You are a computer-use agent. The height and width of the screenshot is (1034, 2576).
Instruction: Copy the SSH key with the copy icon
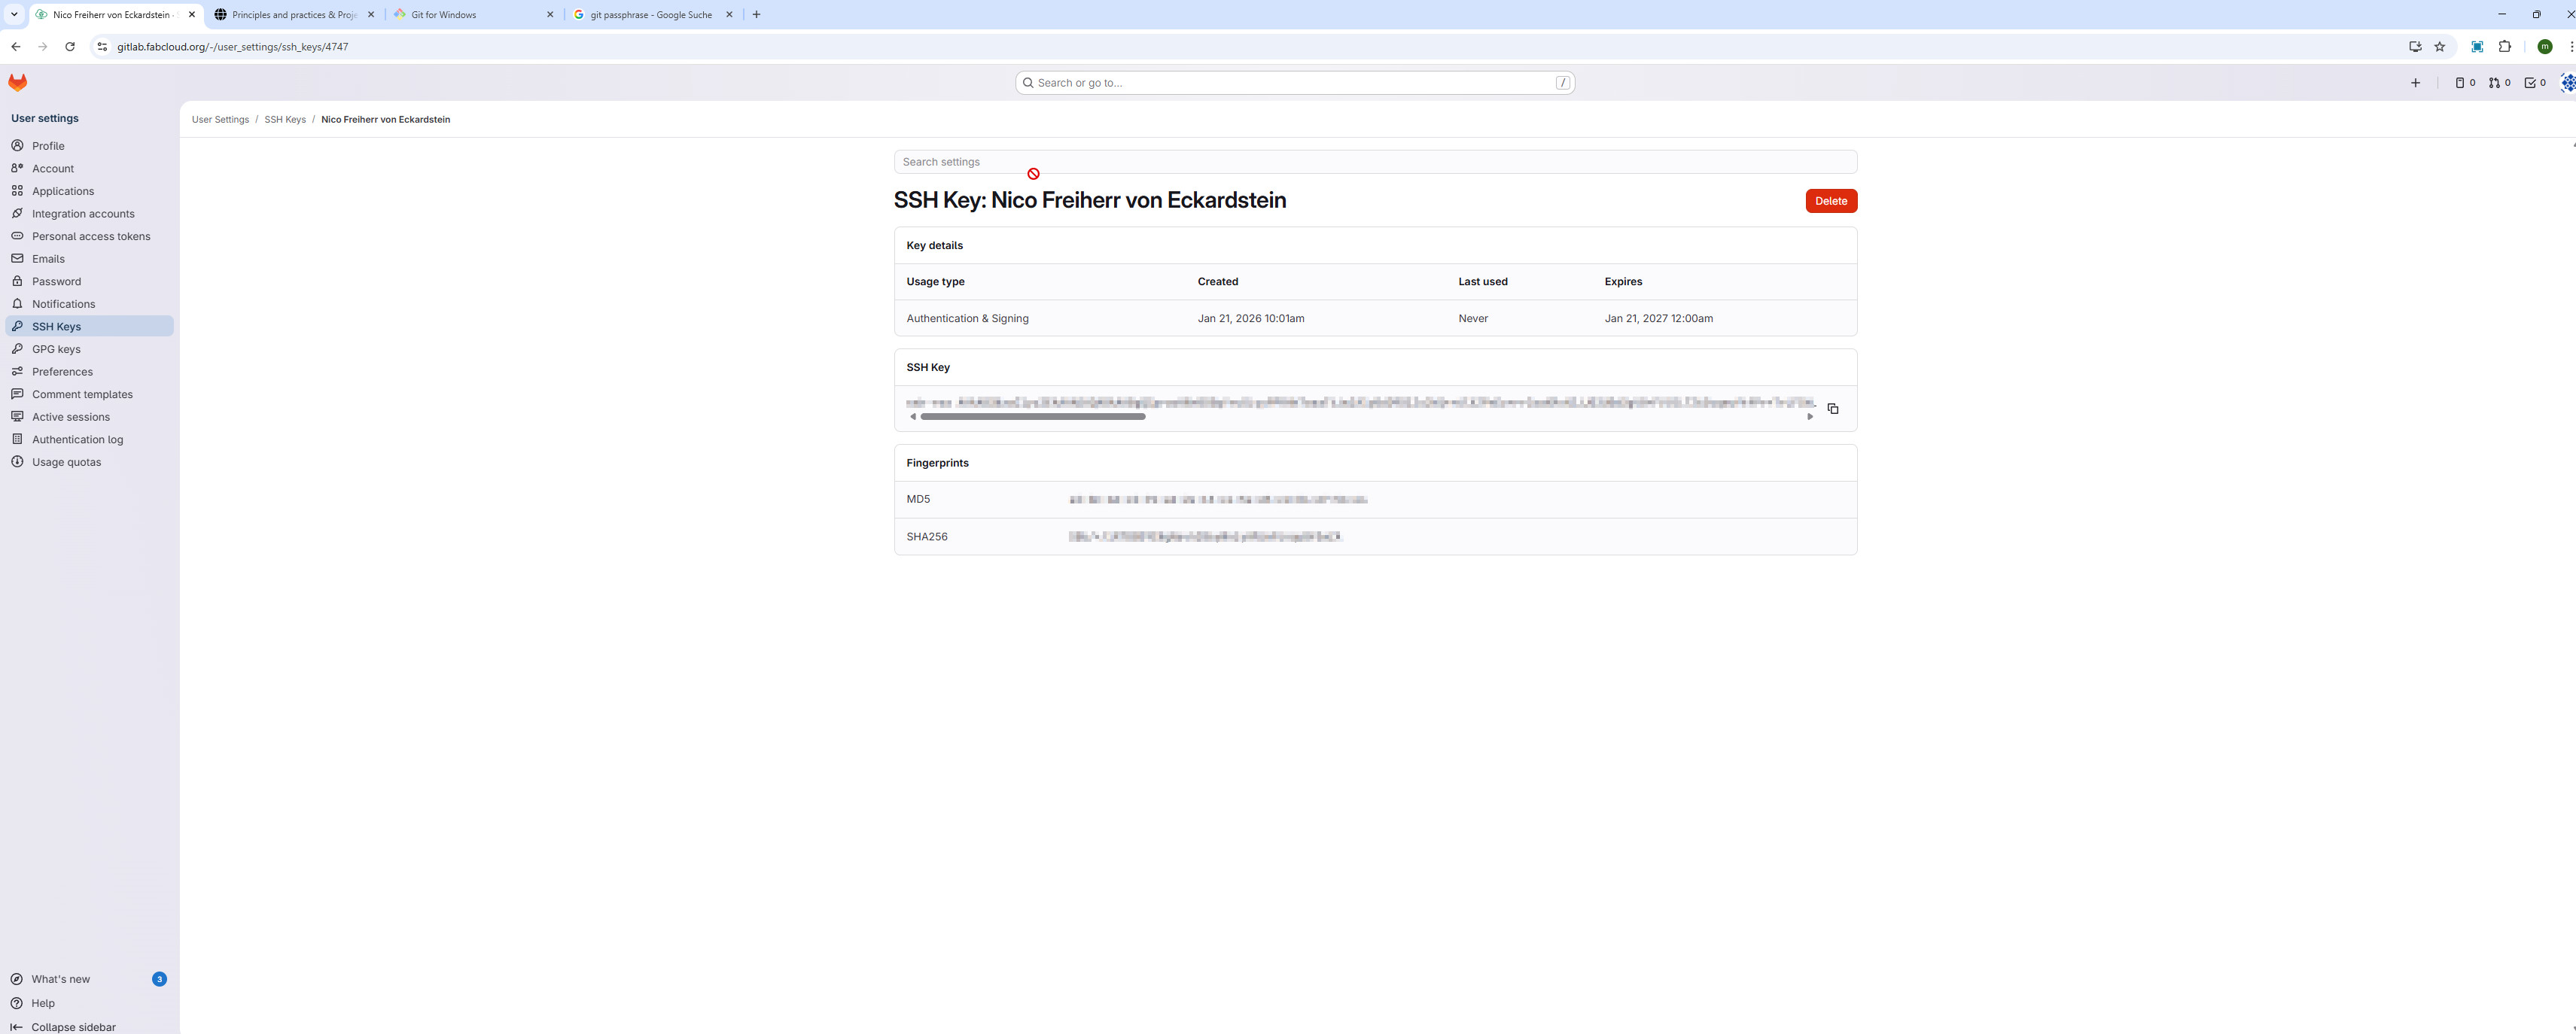click(1832, 409)
